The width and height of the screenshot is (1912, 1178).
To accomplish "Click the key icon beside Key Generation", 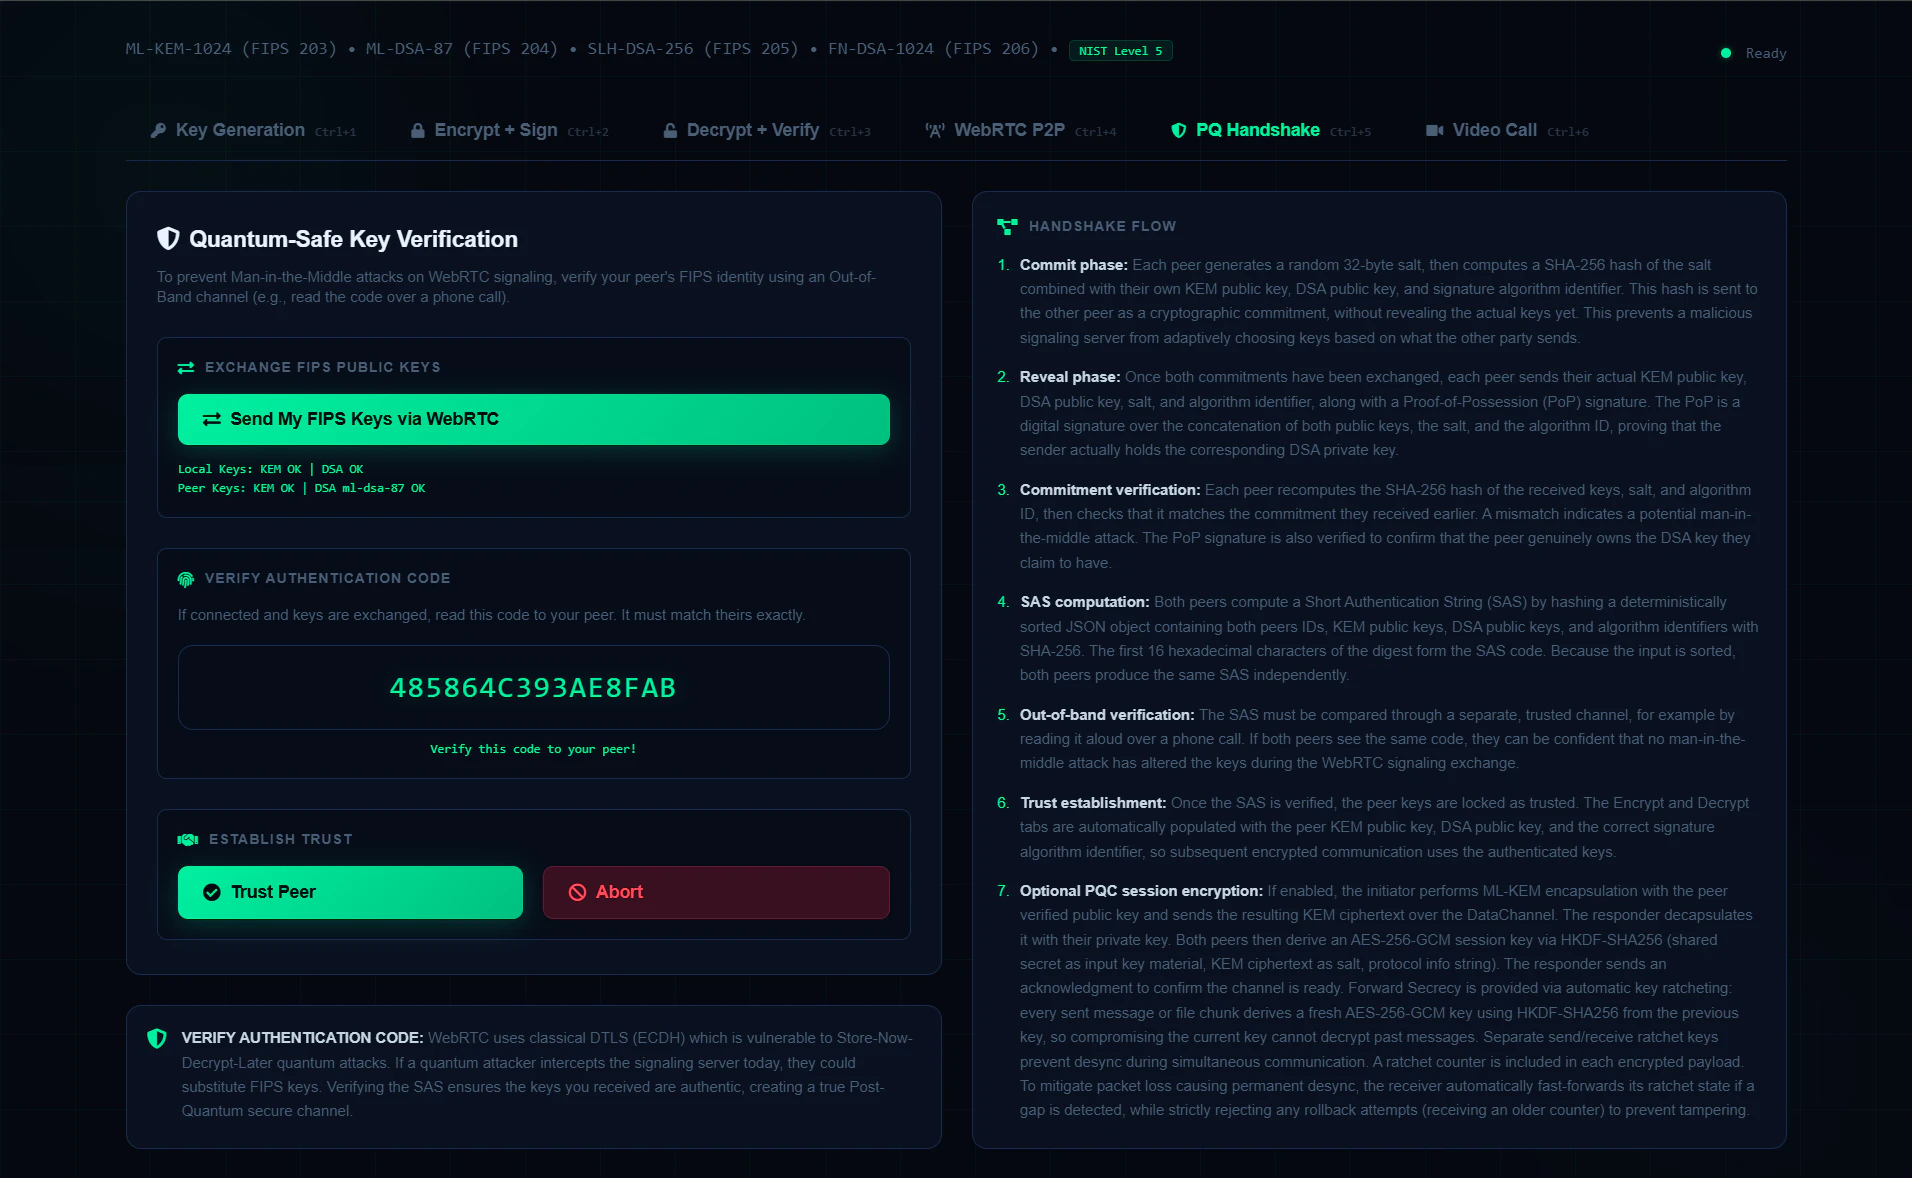I will [158, 130].
